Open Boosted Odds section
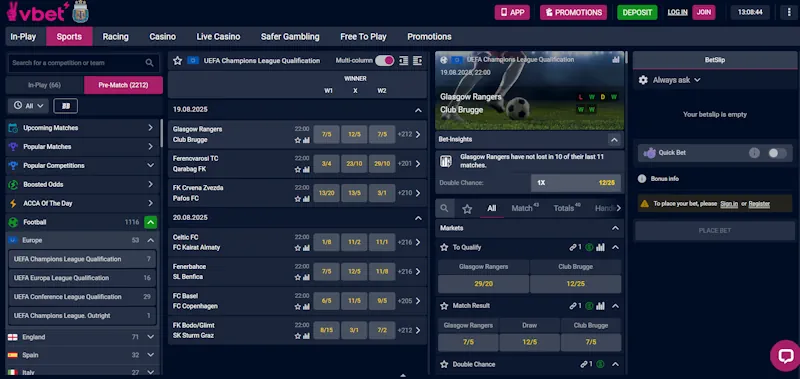 [x=83, y=184]
